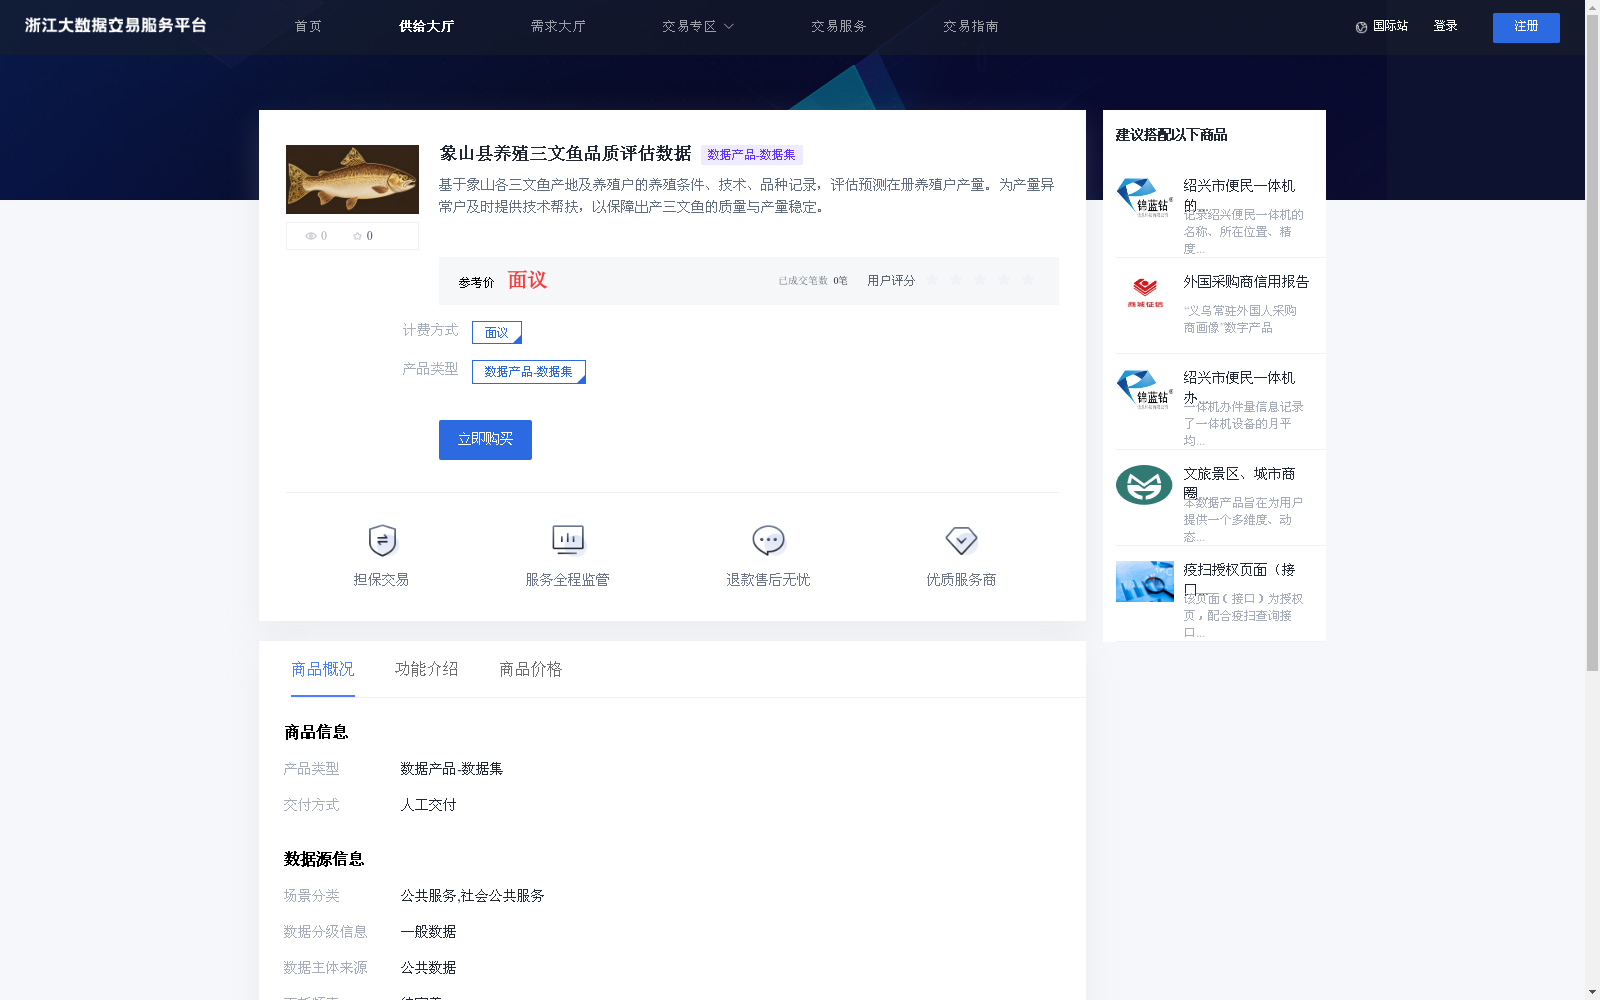Select the 数据产品-数据集 product type option
The image size is (1600, 1000).
[529, 372]
